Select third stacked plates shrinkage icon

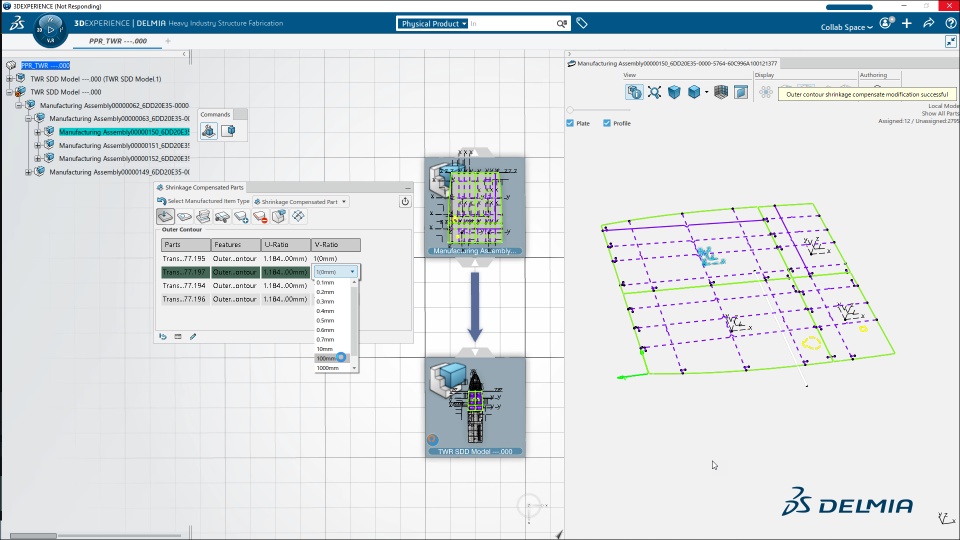[203, 216]
